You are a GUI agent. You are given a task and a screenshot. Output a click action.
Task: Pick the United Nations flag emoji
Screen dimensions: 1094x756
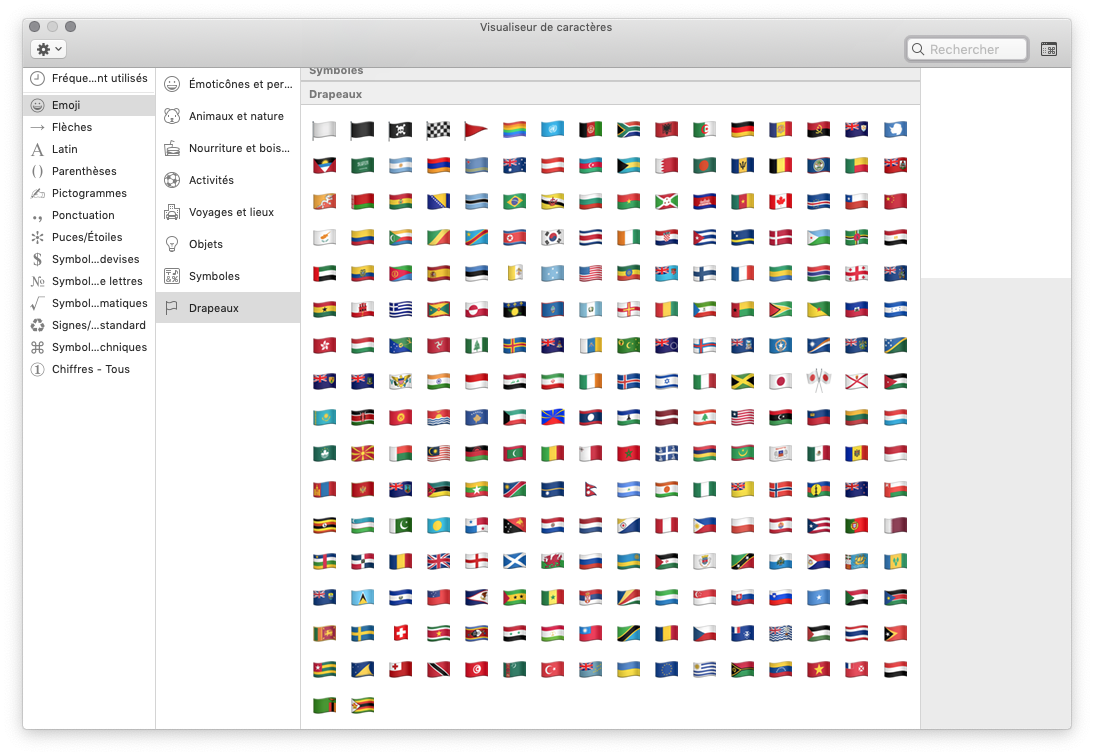552,130
